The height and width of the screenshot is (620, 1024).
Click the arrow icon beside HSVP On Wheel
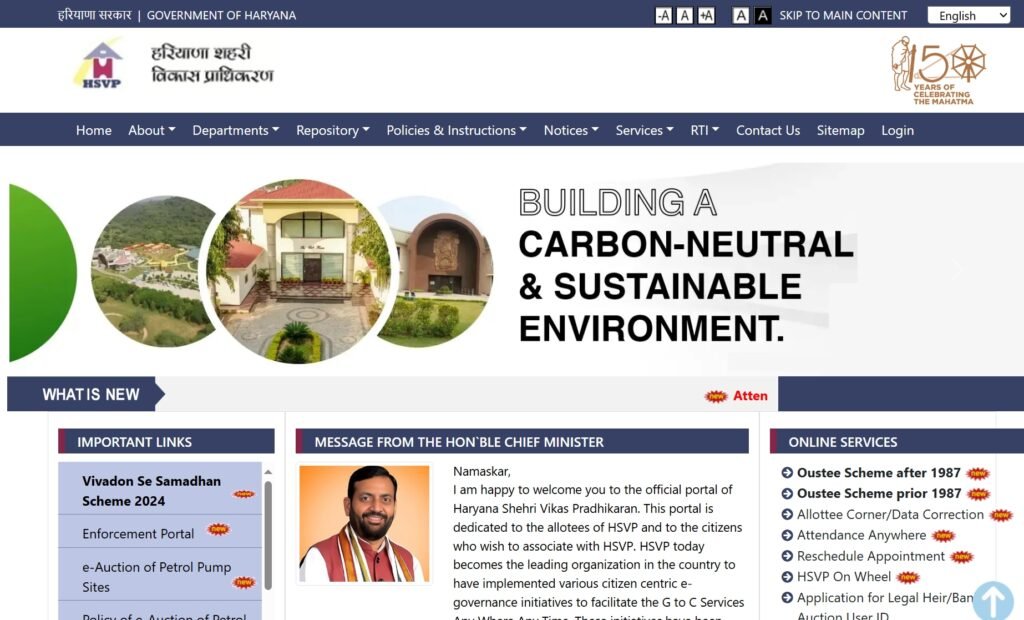[787, 578]
